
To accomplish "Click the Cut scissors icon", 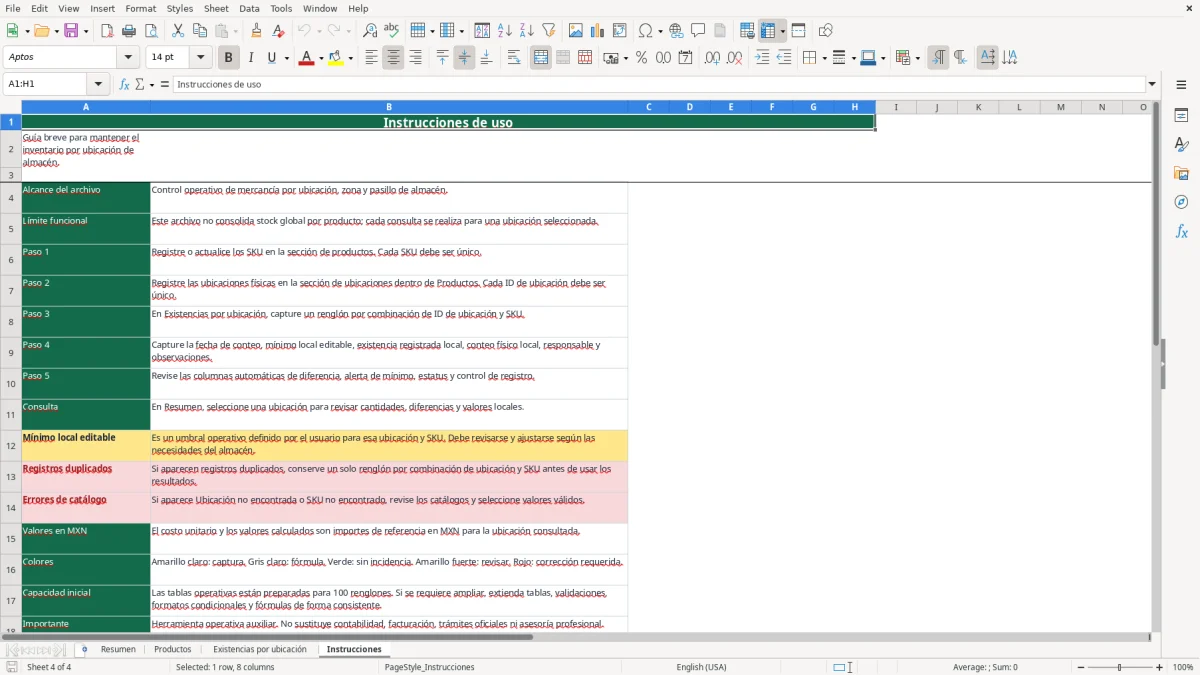I will [x=178, y=31].
